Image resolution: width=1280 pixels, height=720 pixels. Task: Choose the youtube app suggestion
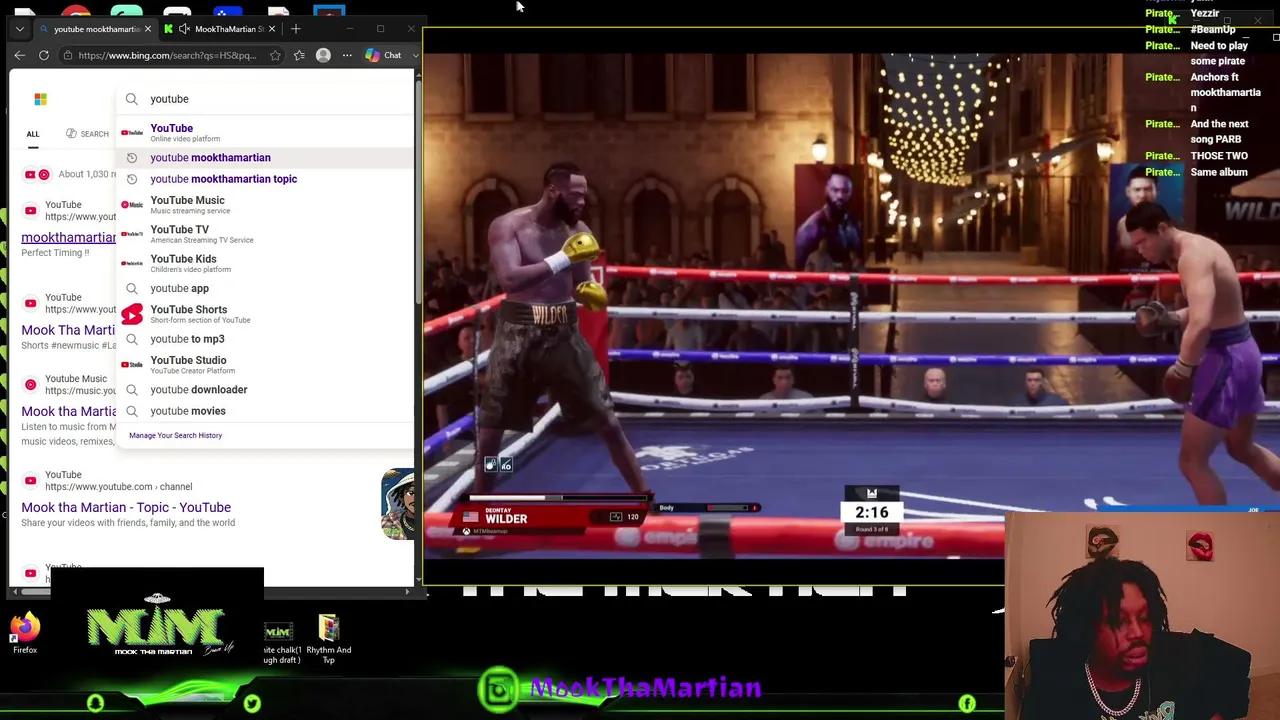[265, 288]
